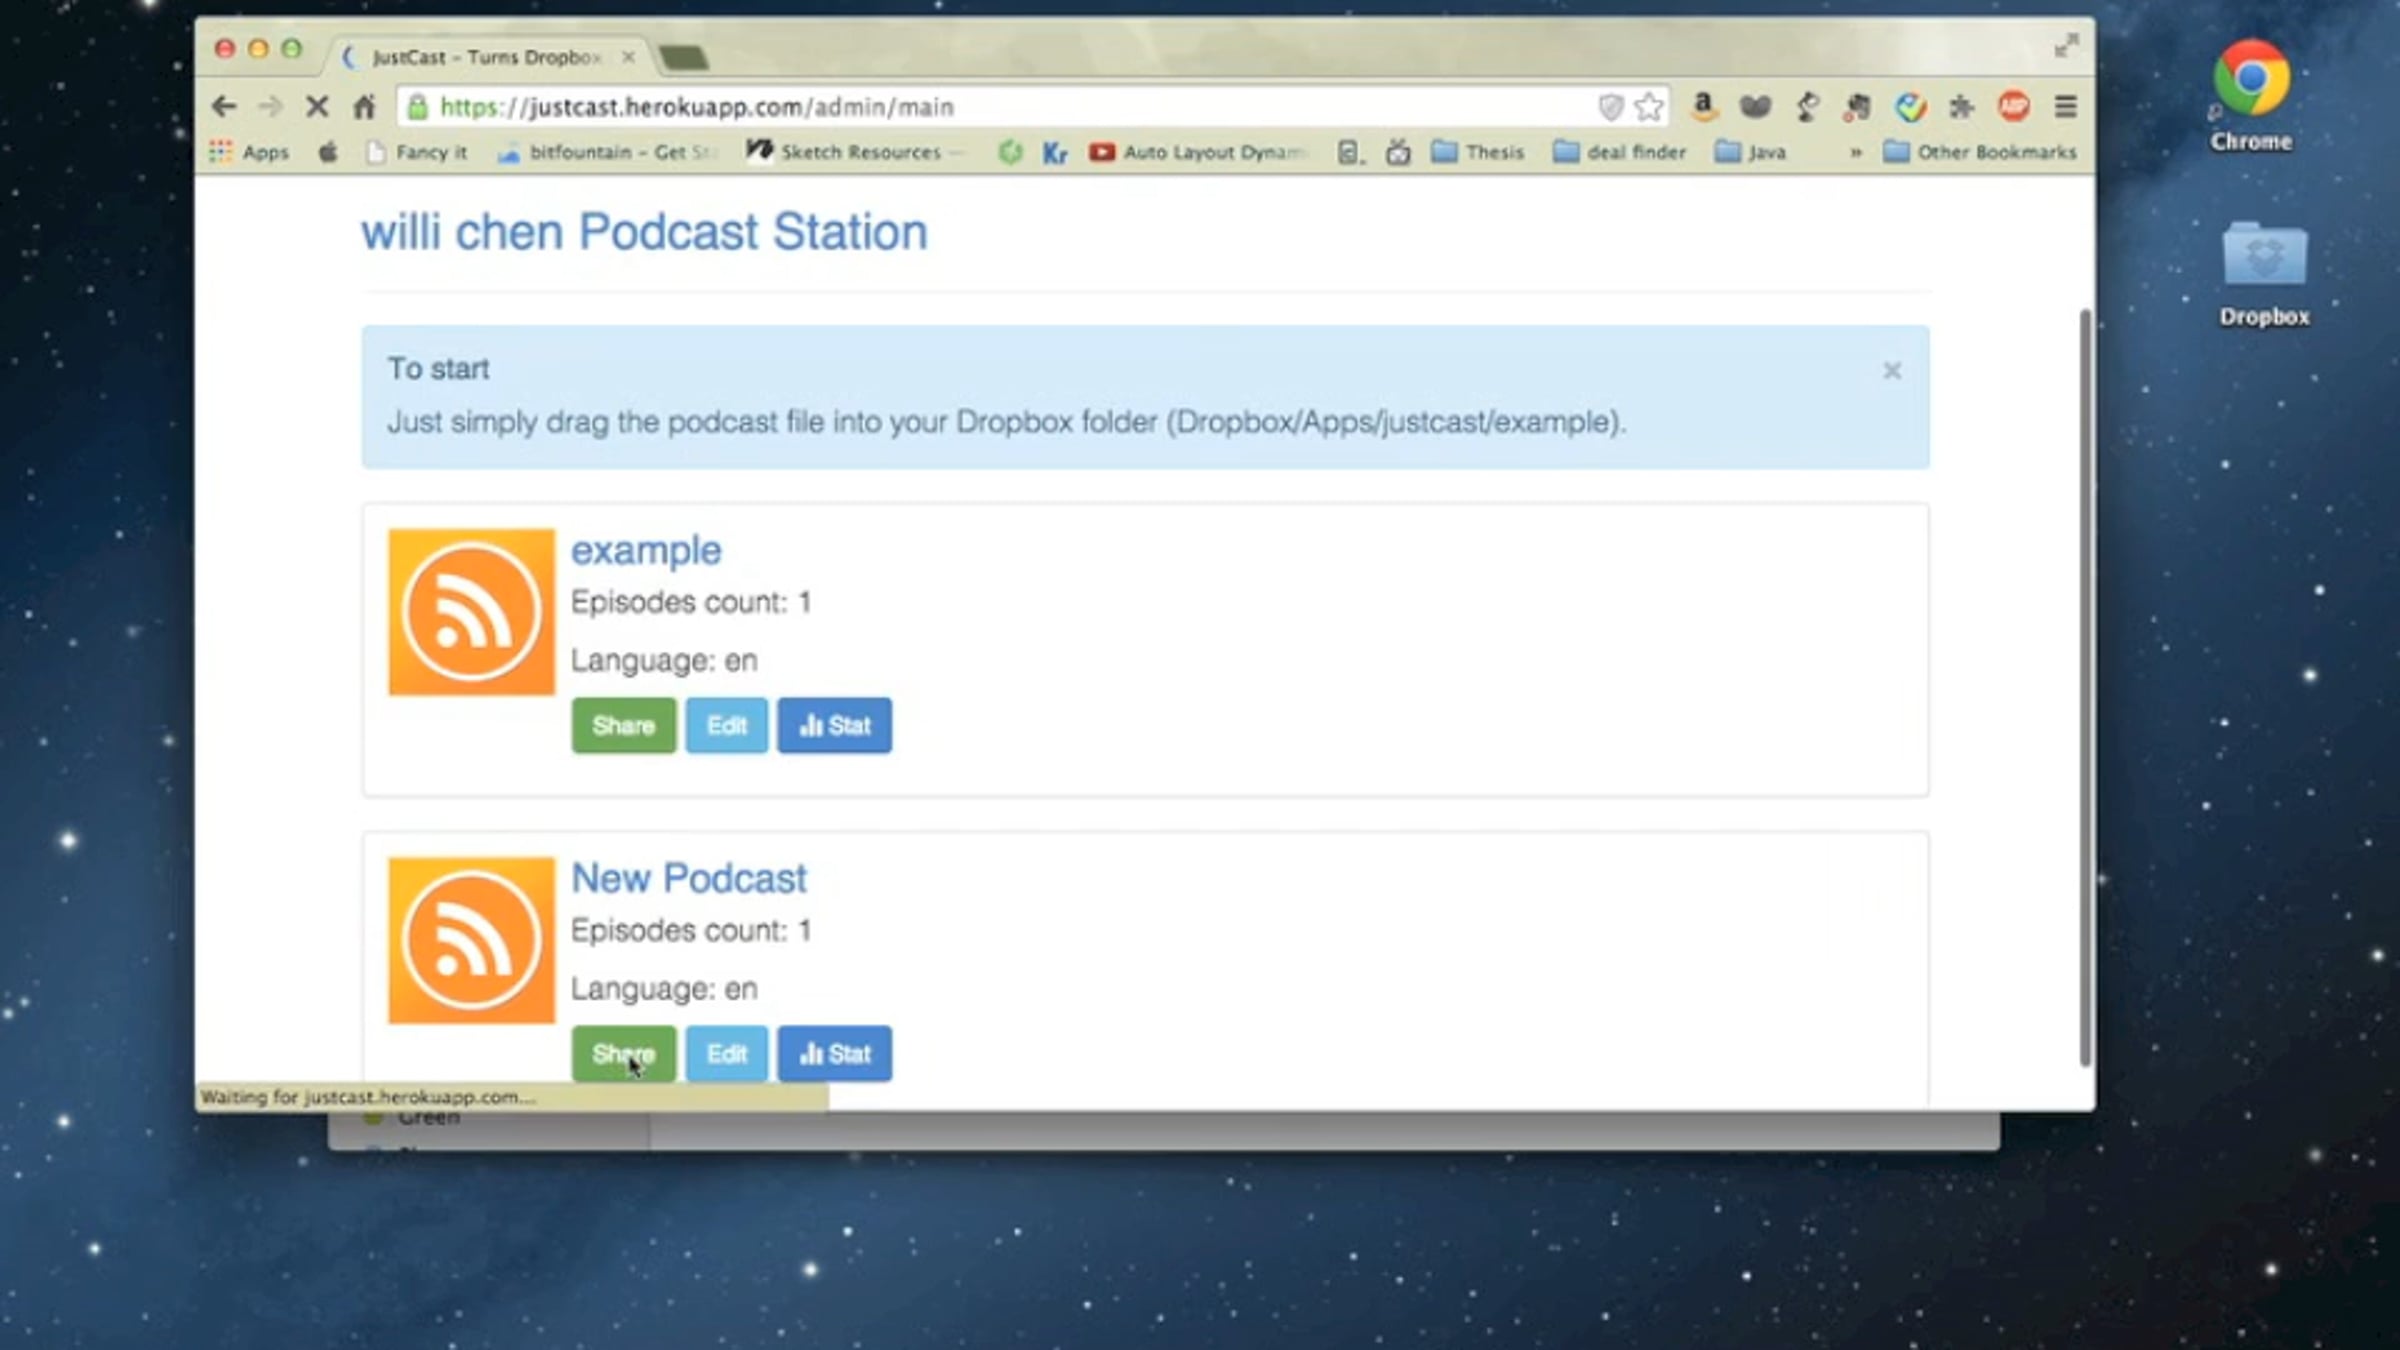Open the bitfountain bookmark
This screenshot has height=1350, width=2400.
point(609,152)
